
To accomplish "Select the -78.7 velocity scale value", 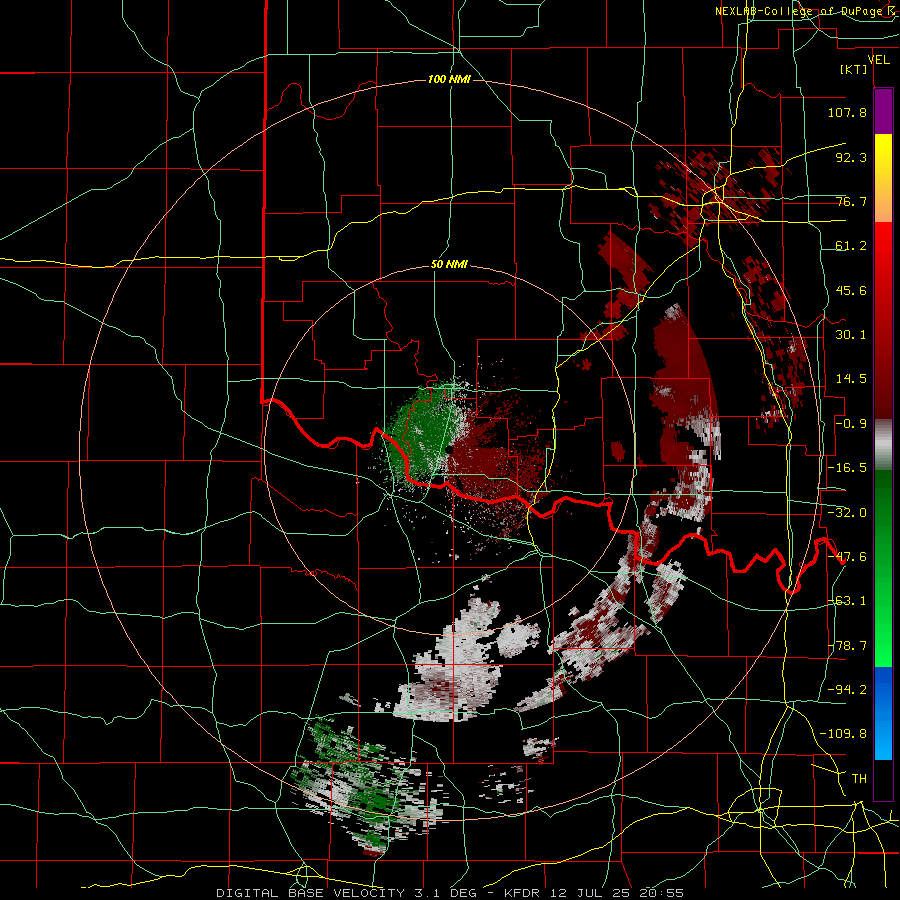I will pos(847,646).
